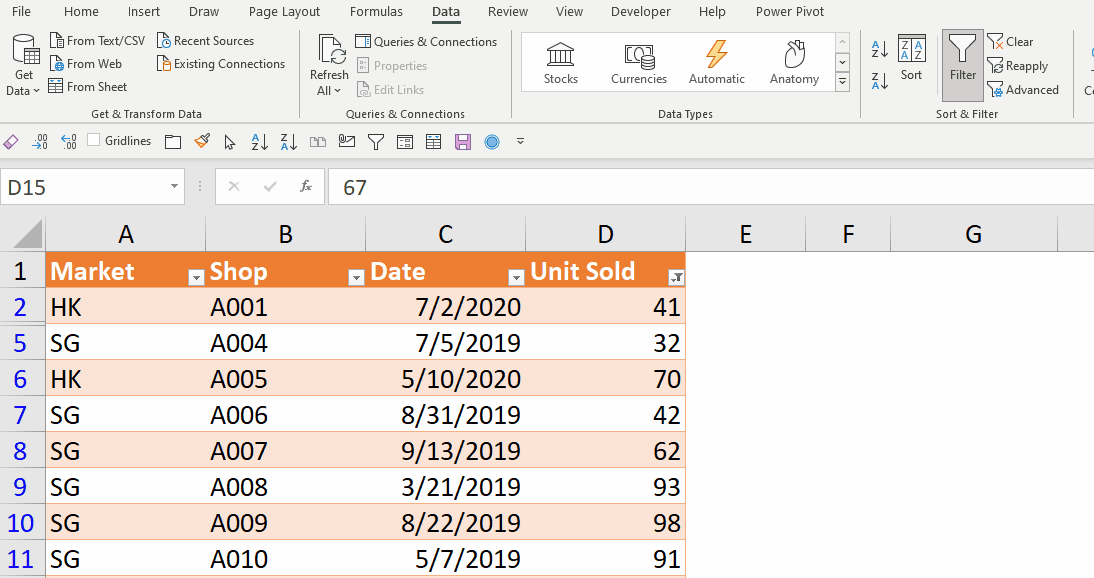Select cell F5 in the worksheet
This screenshot has width=1094, height=578.
click(x=847, y=340)
